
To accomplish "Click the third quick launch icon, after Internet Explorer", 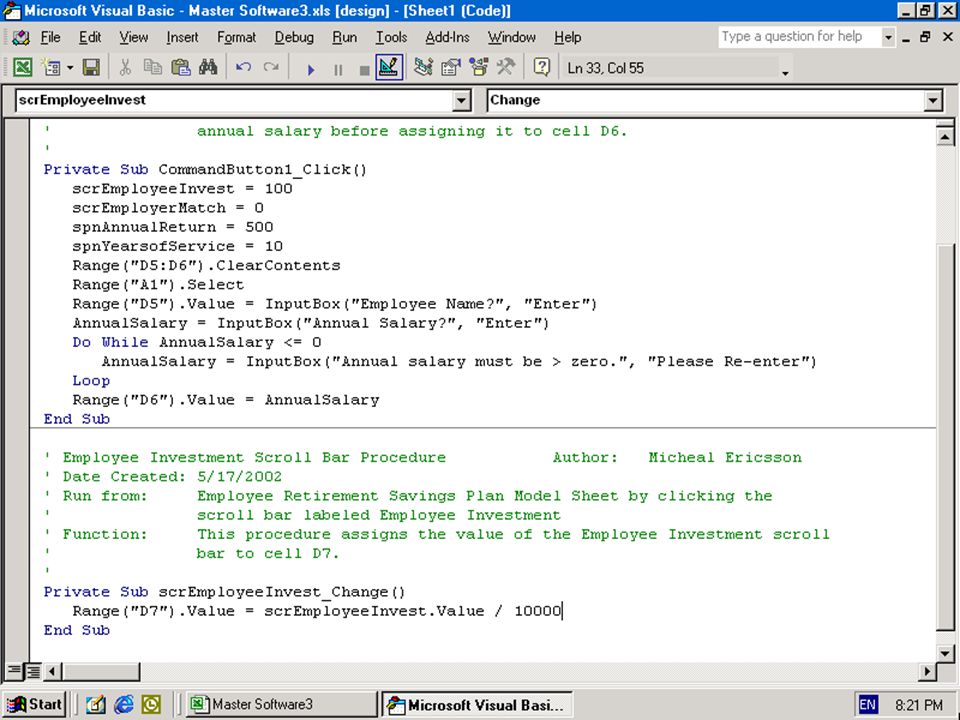I will [151, 705].
